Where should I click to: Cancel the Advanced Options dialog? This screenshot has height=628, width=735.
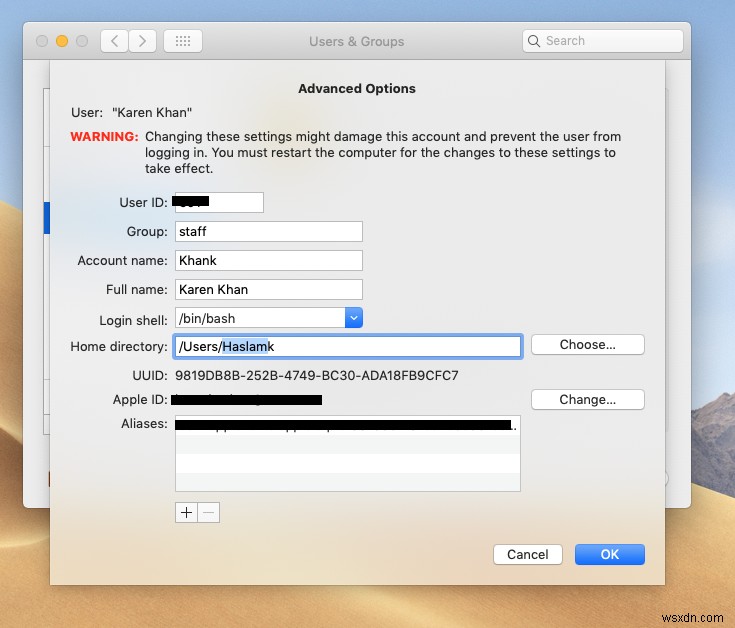tap(528, 554)
